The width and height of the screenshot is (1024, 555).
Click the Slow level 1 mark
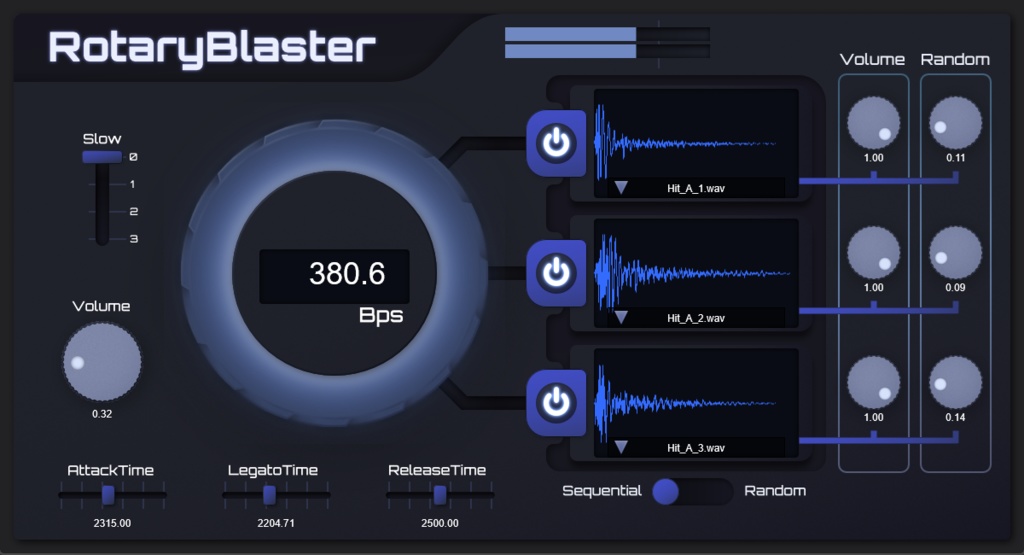(133, 184)
